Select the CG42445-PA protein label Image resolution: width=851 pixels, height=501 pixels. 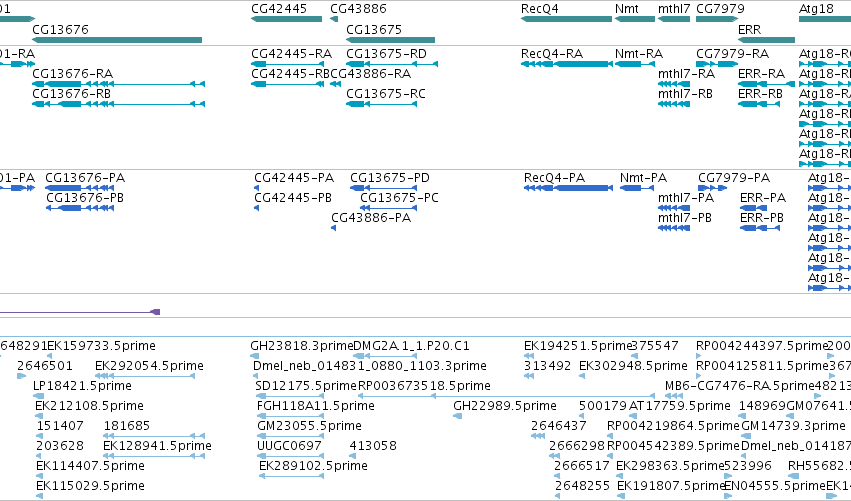294,178
